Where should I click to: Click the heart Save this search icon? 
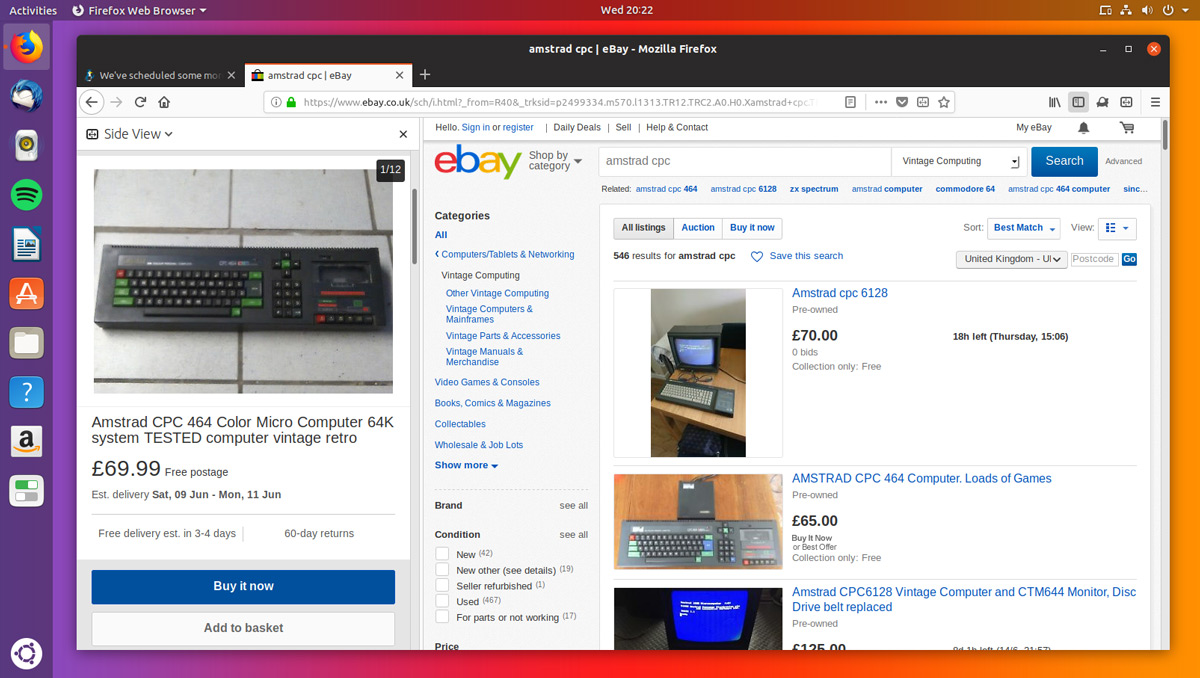coord(757,257)
